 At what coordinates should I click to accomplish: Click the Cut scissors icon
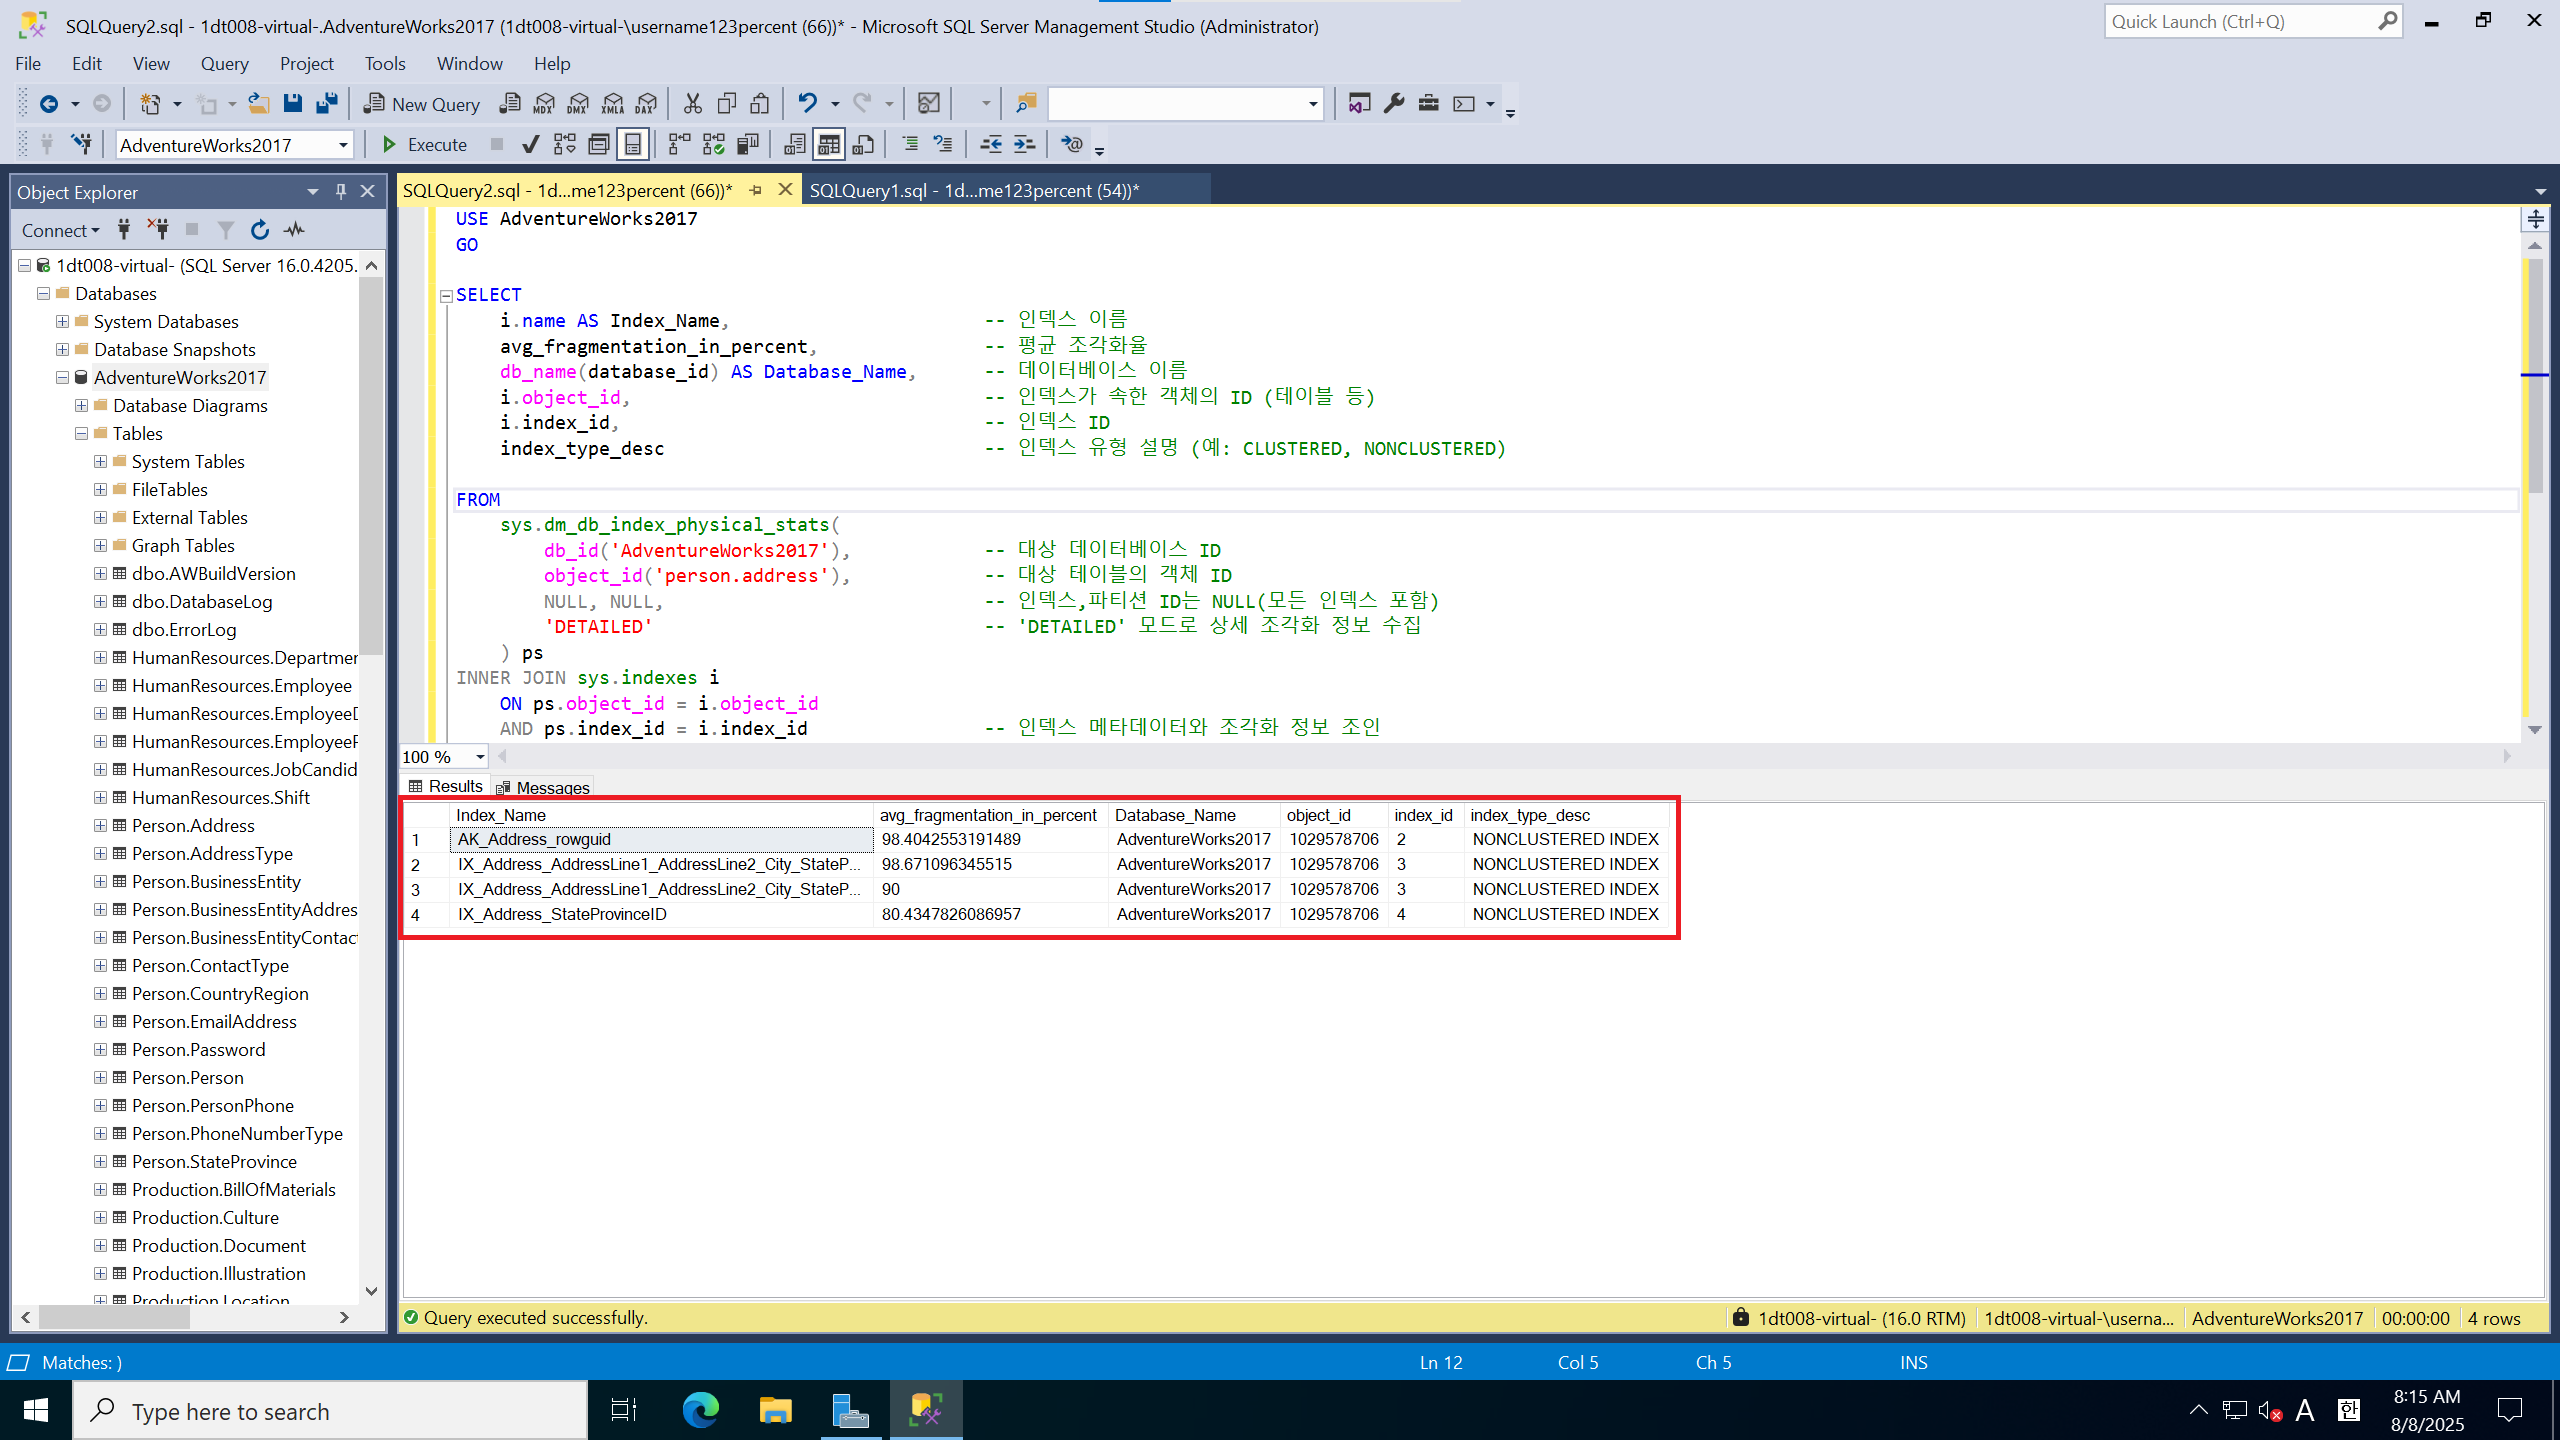pos(692,104)
